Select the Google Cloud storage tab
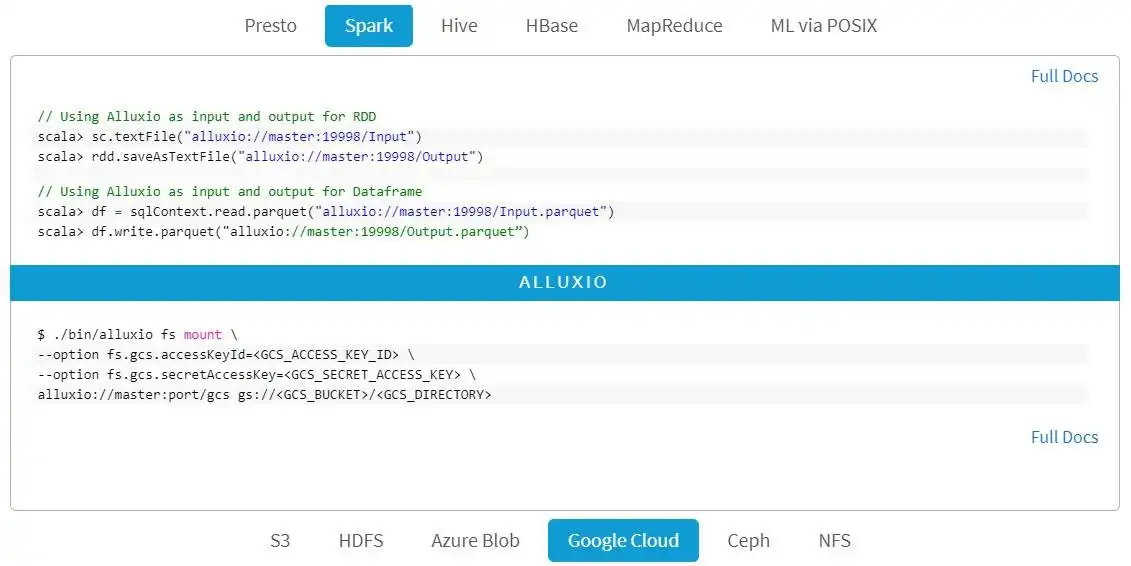1131x566 pixels. [623, 540]
